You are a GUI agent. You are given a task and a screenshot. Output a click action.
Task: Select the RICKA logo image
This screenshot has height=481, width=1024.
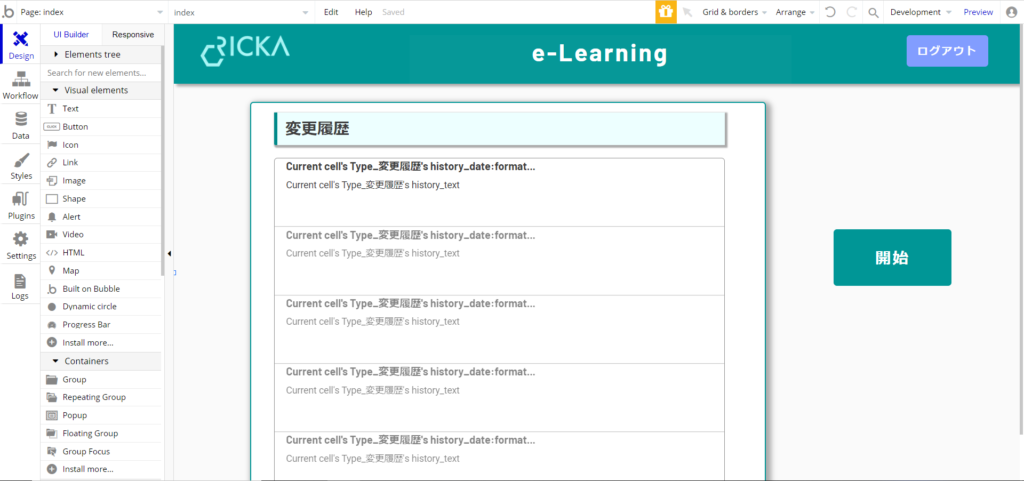[x=245, y=51]
